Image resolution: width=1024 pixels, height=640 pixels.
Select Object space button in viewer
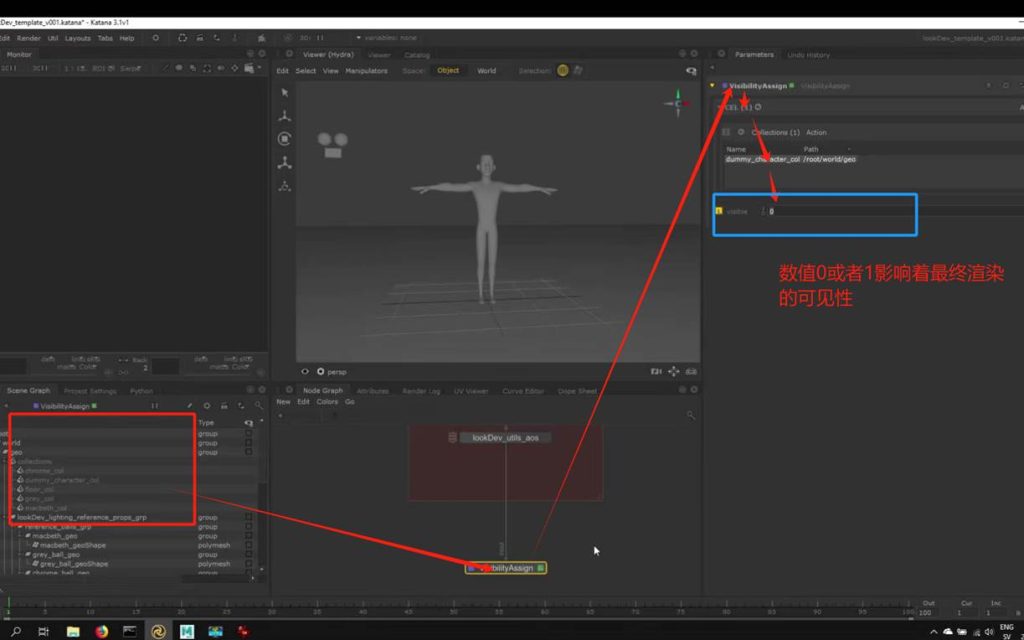448,71
